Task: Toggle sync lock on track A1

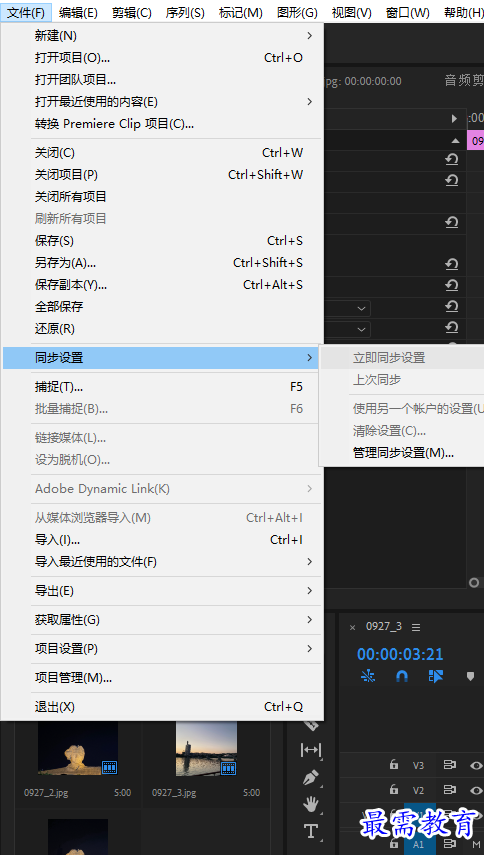Action: point(450,844)
